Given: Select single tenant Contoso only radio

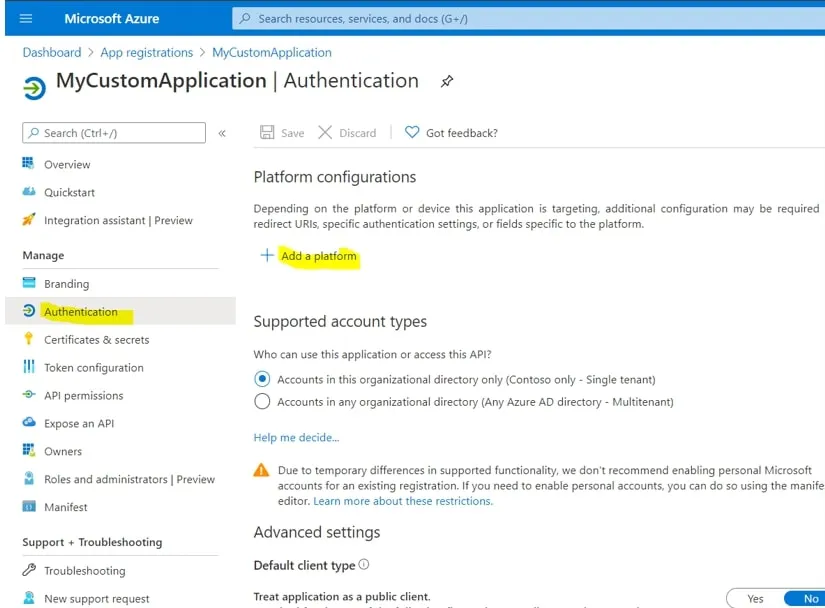Looking at the screenshot, I should [x=262, y=379].
